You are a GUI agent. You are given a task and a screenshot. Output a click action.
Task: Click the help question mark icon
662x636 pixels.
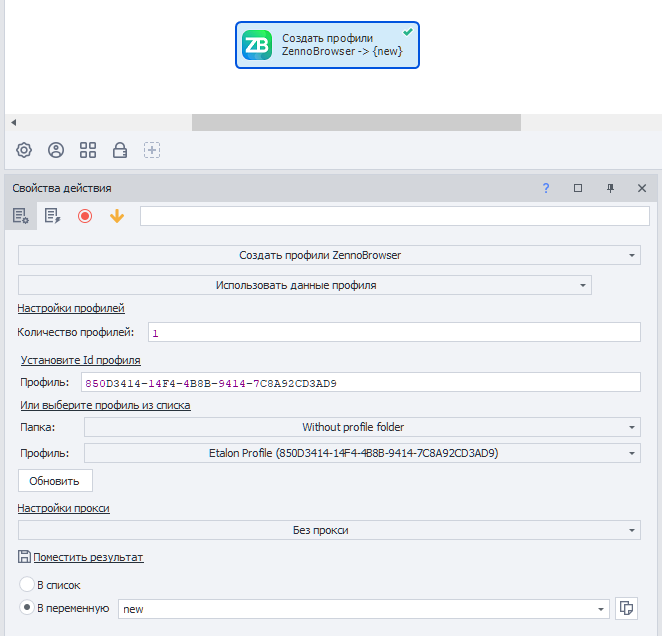coord(546,188)
